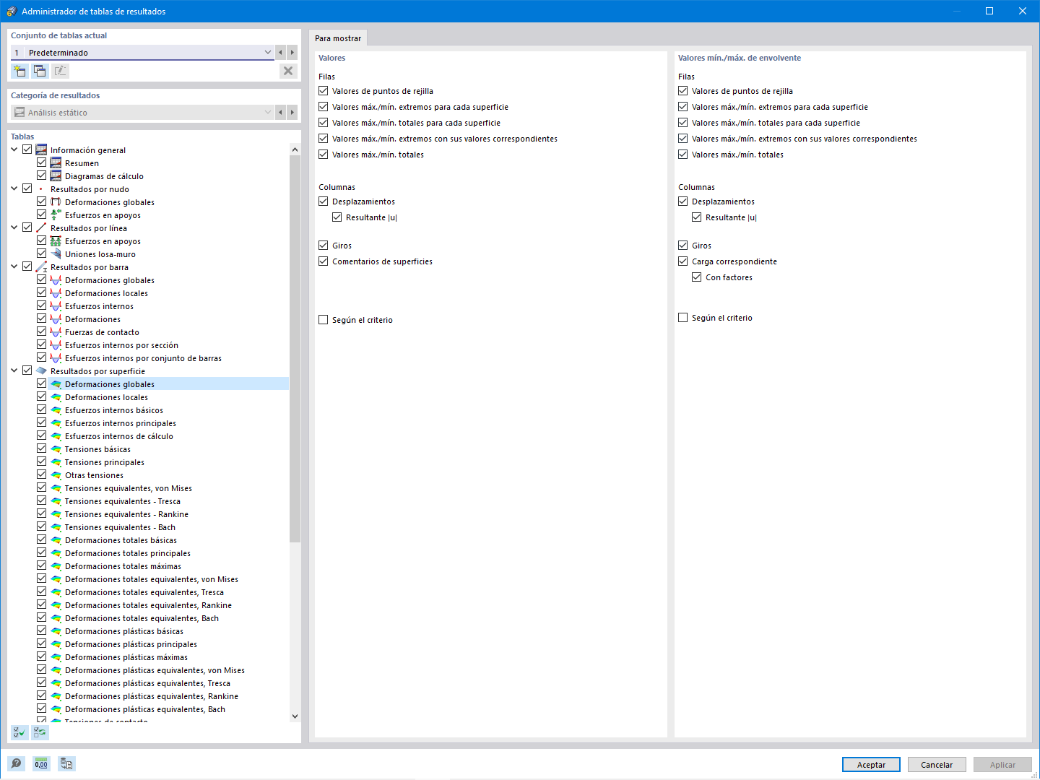Toggle Valores máx./mín. totales in envolvente panel

683,155
